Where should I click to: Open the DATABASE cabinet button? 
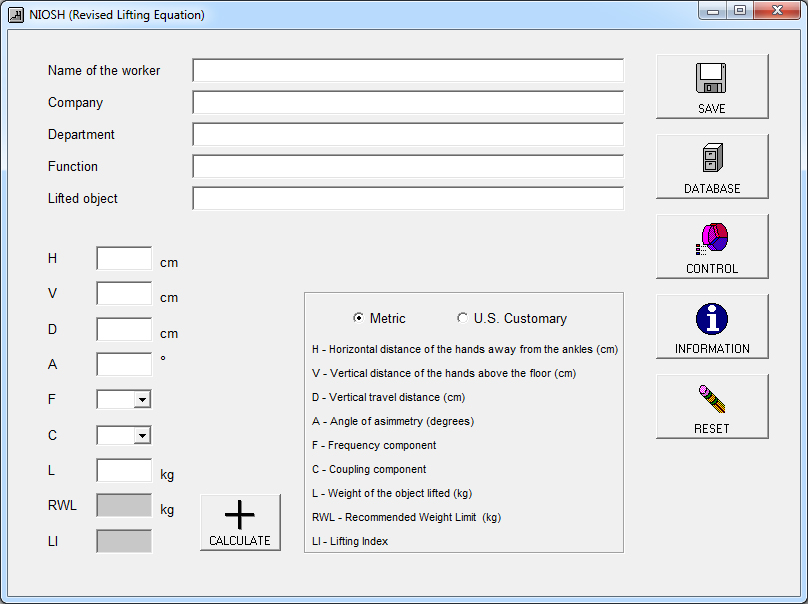(712, 166)
